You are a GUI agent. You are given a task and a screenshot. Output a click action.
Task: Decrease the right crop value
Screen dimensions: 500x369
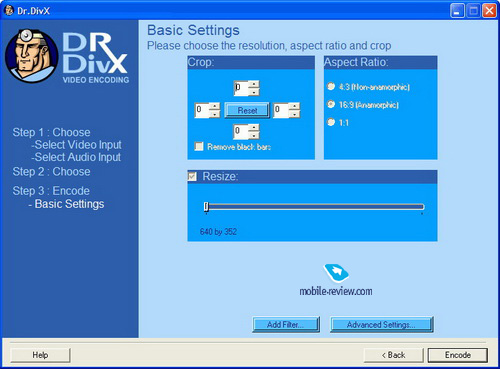[294, 114]
